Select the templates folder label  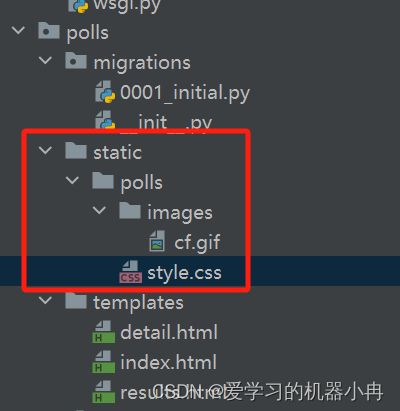click(x=138, y=303)
